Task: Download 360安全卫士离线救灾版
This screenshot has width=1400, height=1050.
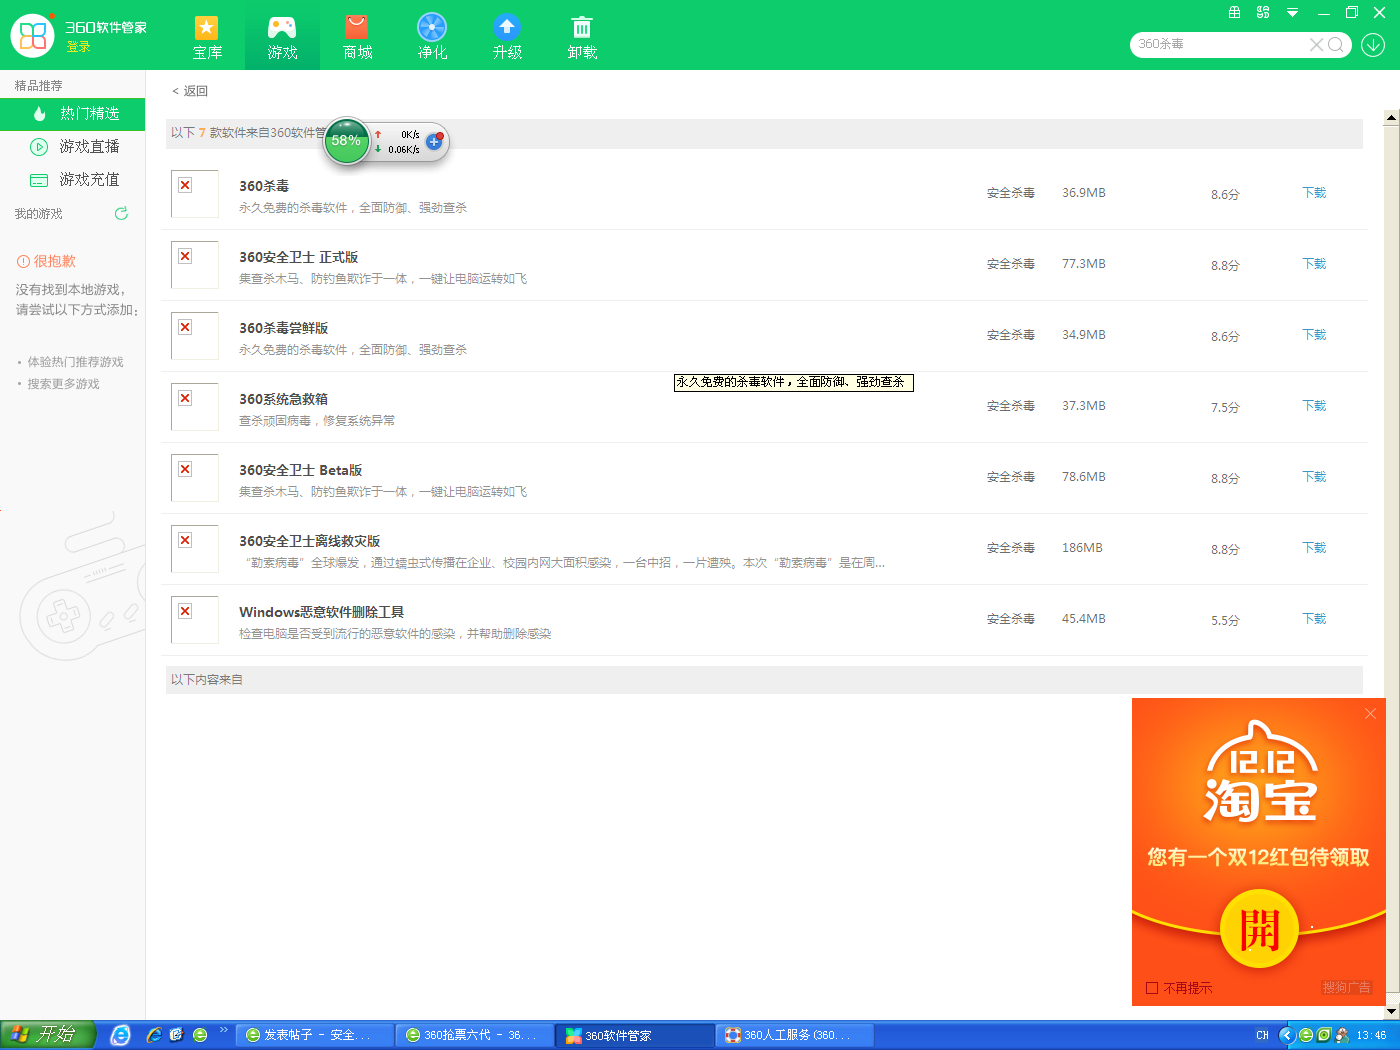Action: [x=1314, y=548]
